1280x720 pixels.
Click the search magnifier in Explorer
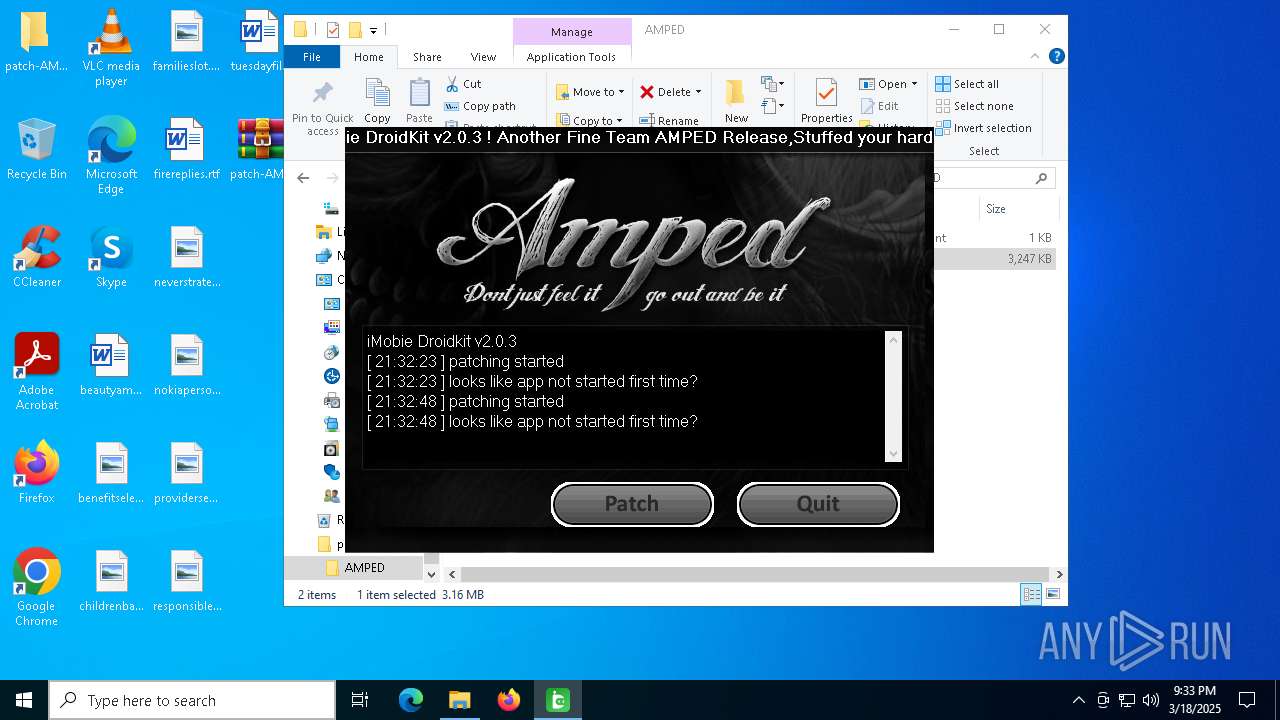[x=1041, y=178]
